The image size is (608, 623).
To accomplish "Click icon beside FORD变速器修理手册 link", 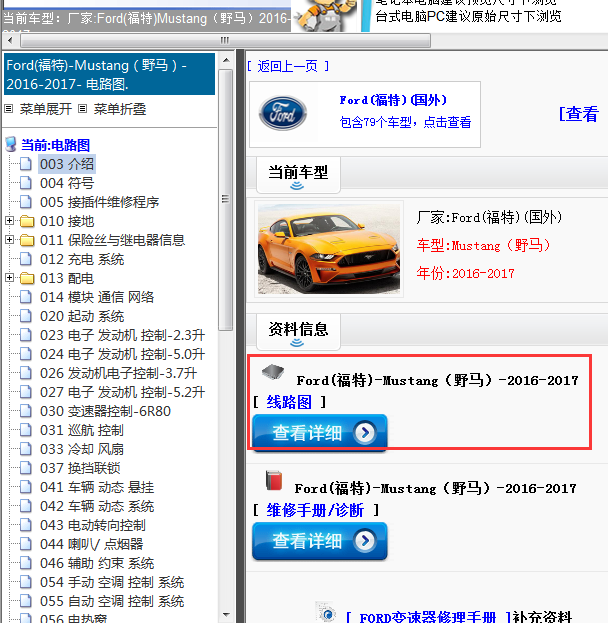I will (326, 612).
